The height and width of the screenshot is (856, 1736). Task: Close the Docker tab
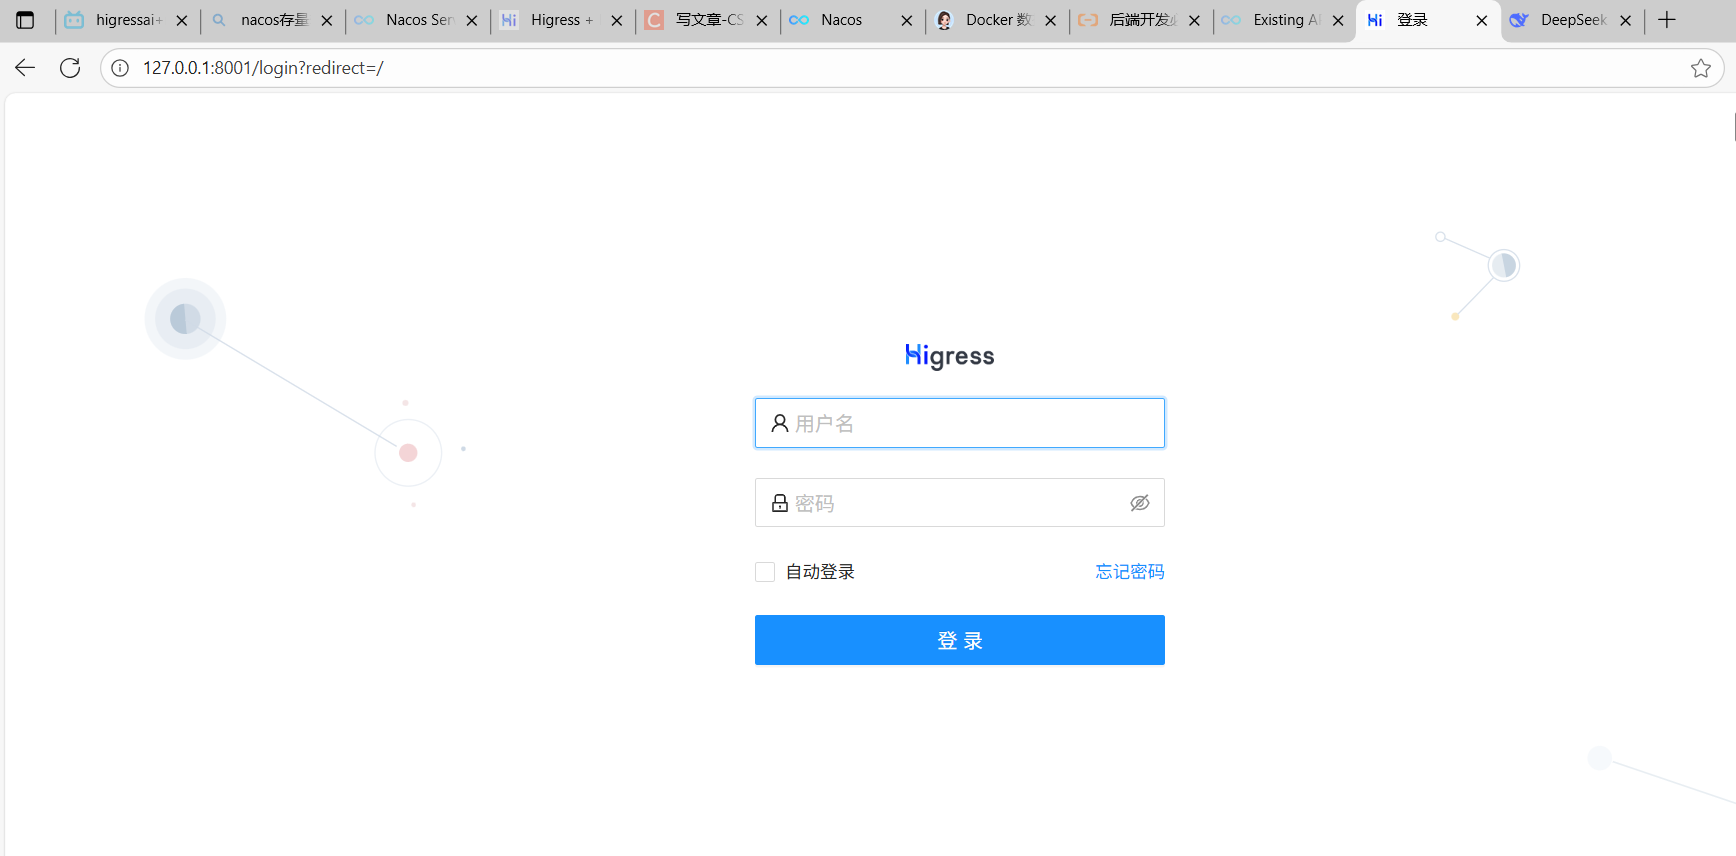[1051, 20]
